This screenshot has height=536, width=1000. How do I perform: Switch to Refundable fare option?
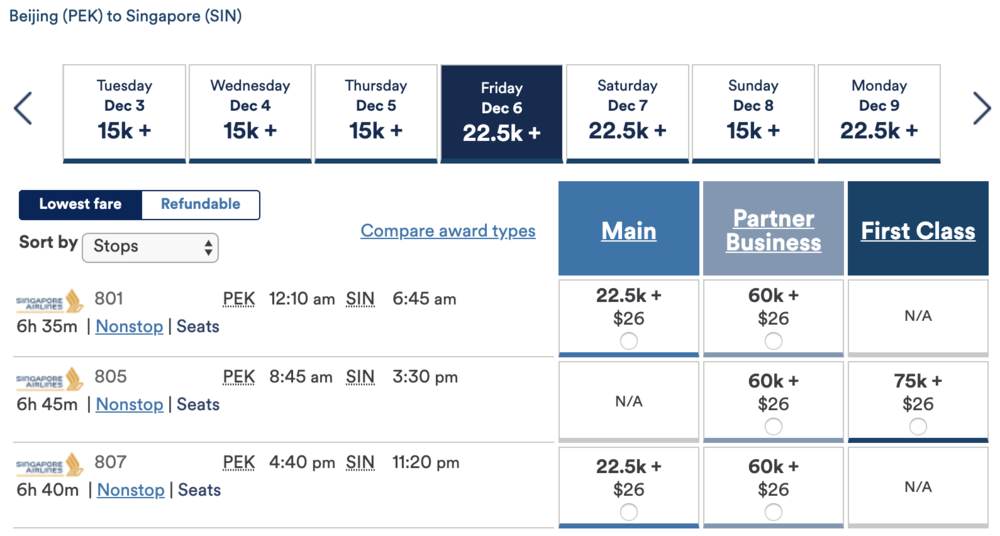[200, 204]
